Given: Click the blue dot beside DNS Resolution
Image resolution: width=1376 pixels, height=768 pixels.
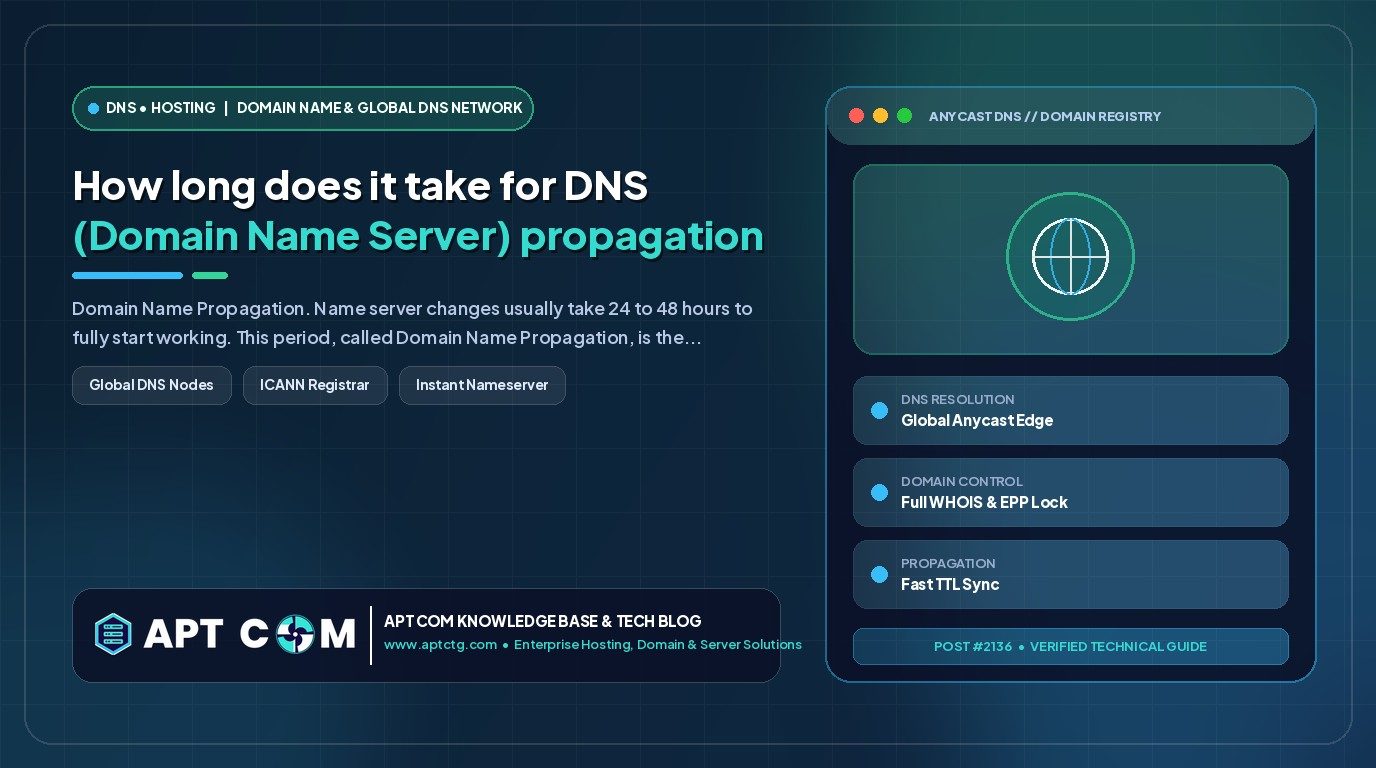Looking at the screenshot, I should pyautogui.click(x=879, y=410).
